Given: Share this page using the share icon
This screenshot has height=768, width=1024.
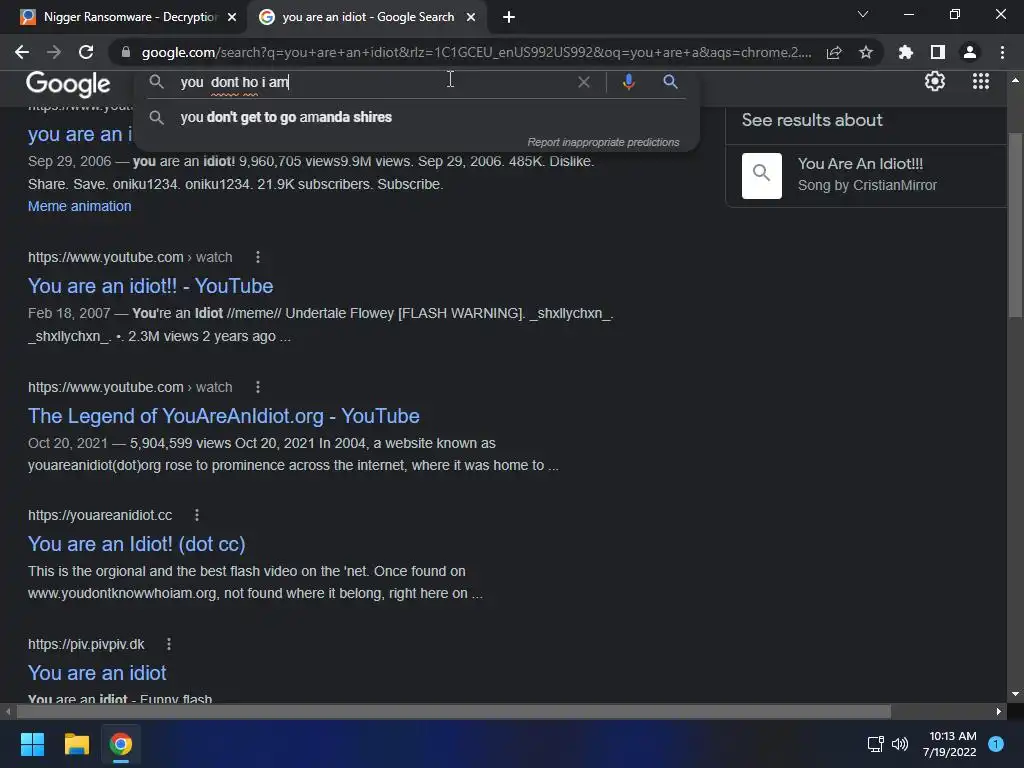Looking at the screenshot, I should [834, 52].
